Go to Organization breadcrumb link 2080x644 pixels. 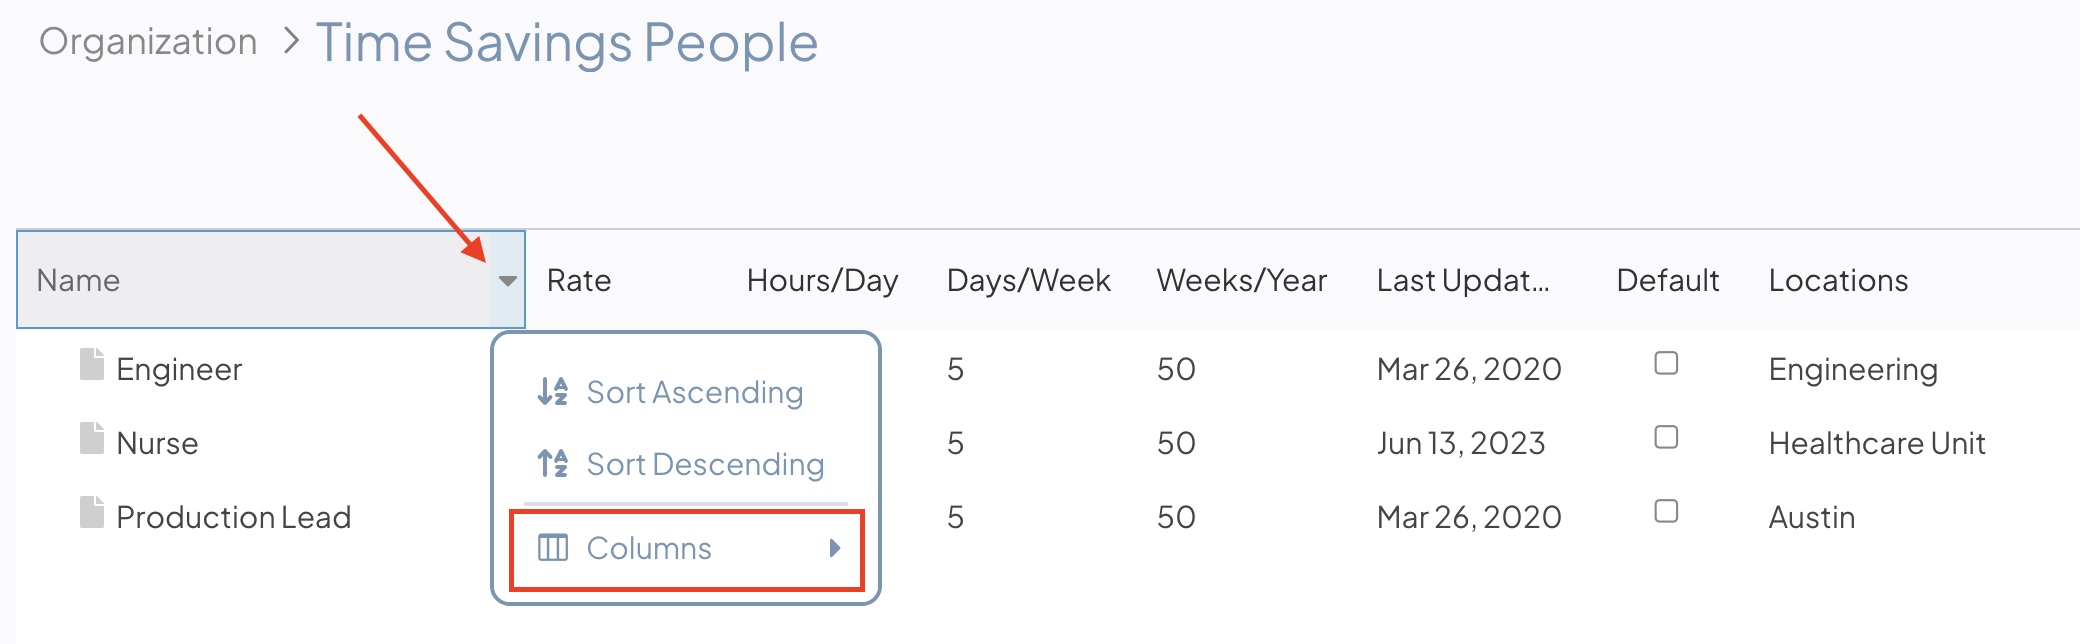(x=148, y=42)
